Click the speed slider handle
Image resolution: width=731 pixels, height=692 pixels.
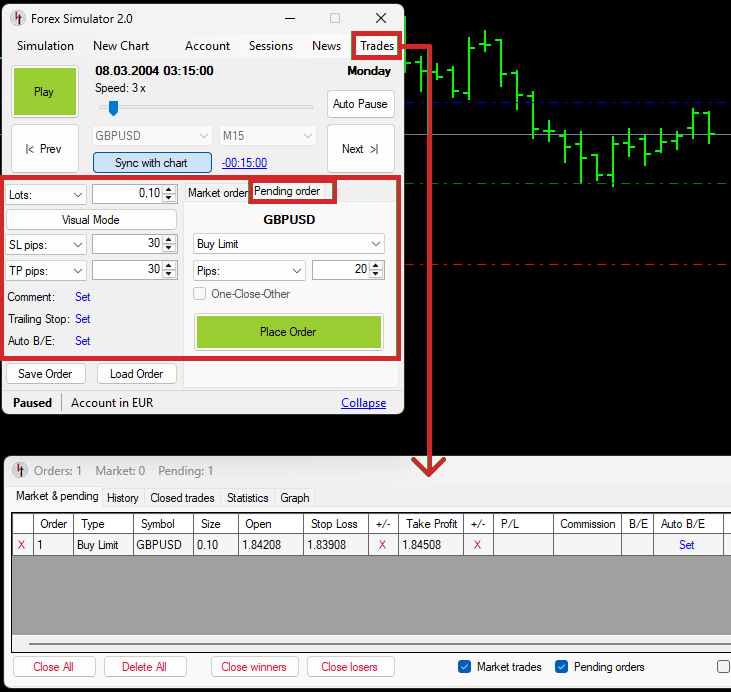(x=113, y=108)
